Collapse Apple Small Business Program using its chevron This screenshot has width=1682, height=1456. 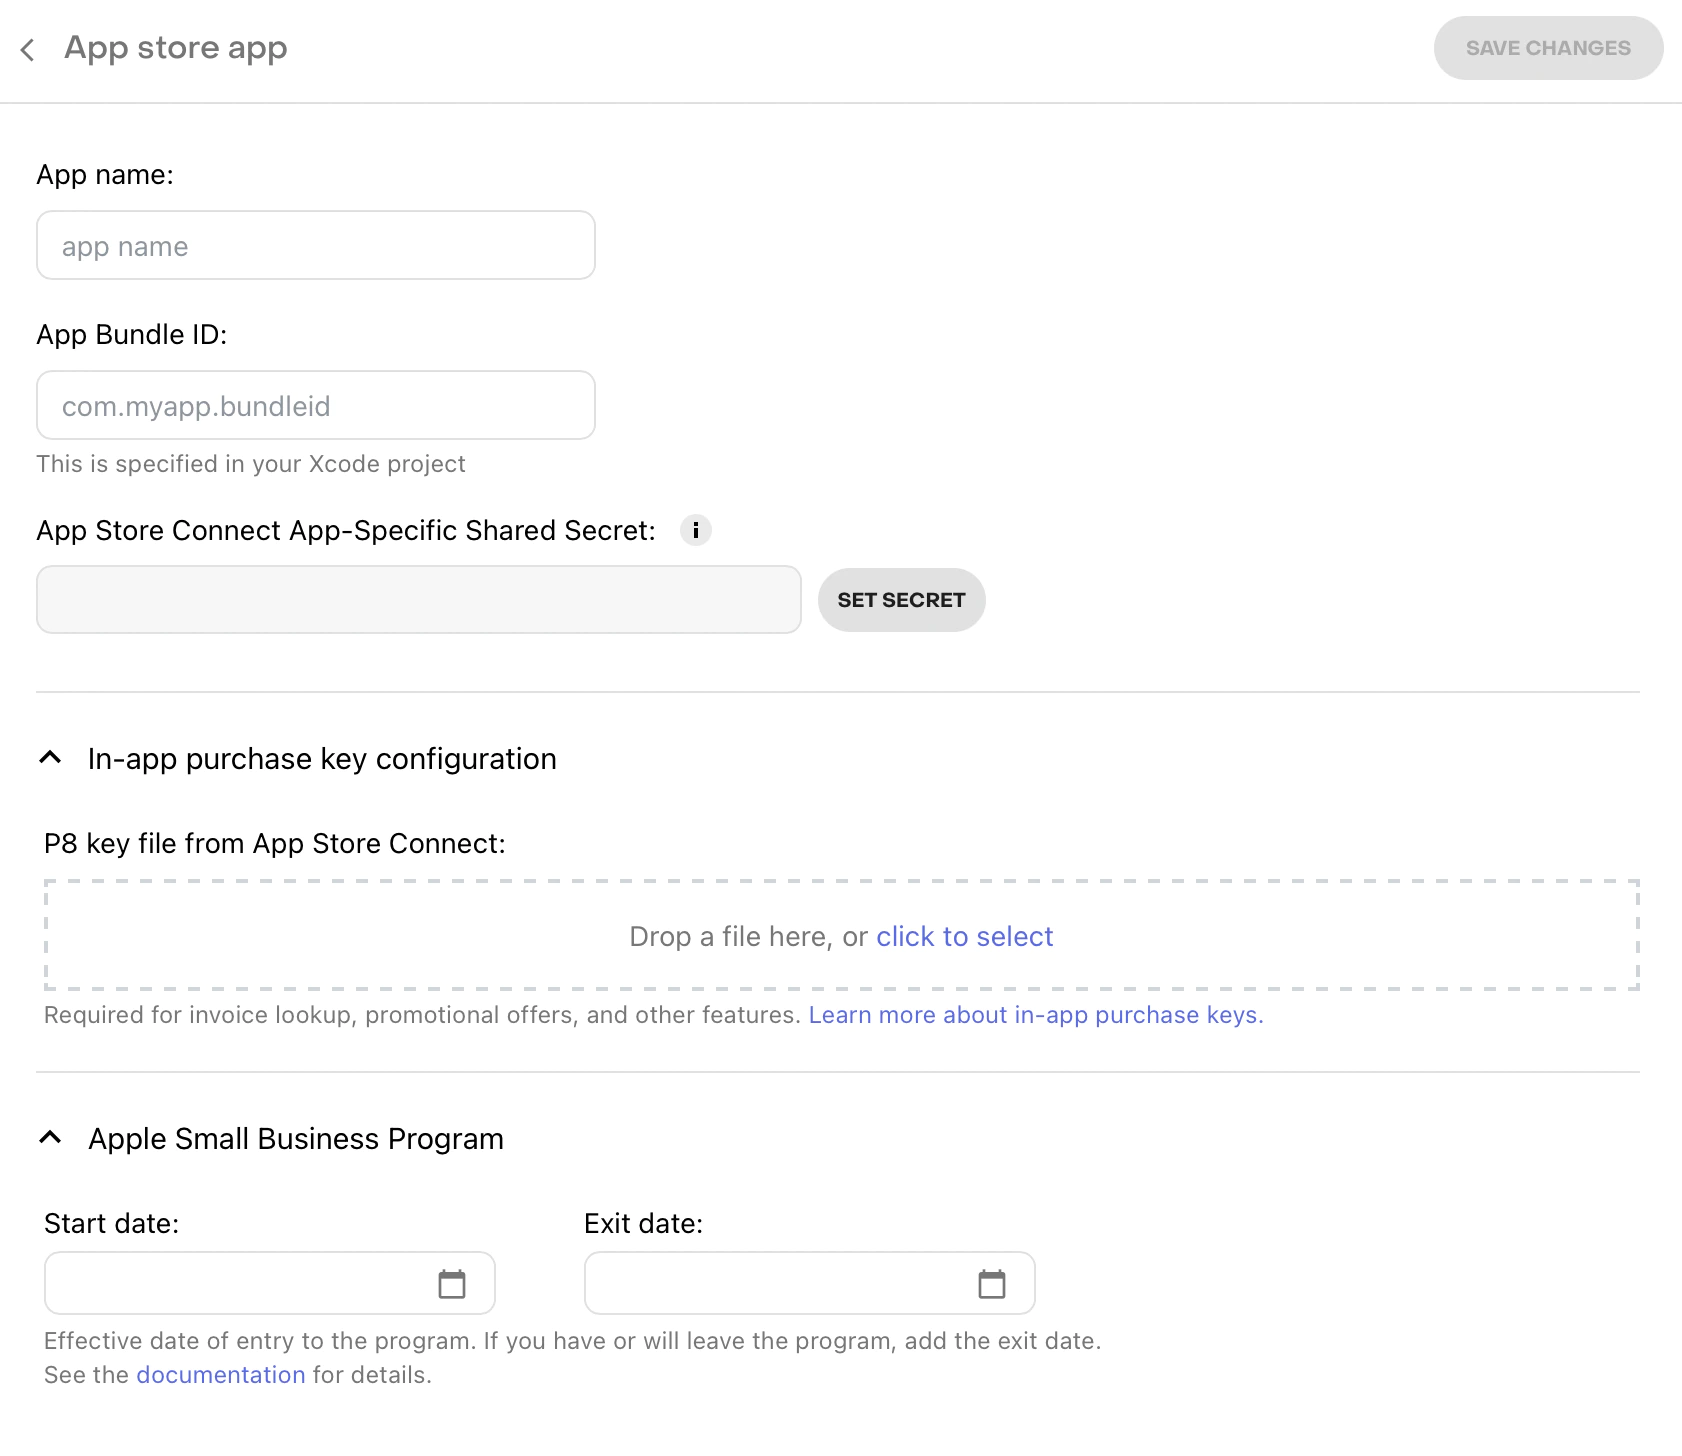(50, 1138)
